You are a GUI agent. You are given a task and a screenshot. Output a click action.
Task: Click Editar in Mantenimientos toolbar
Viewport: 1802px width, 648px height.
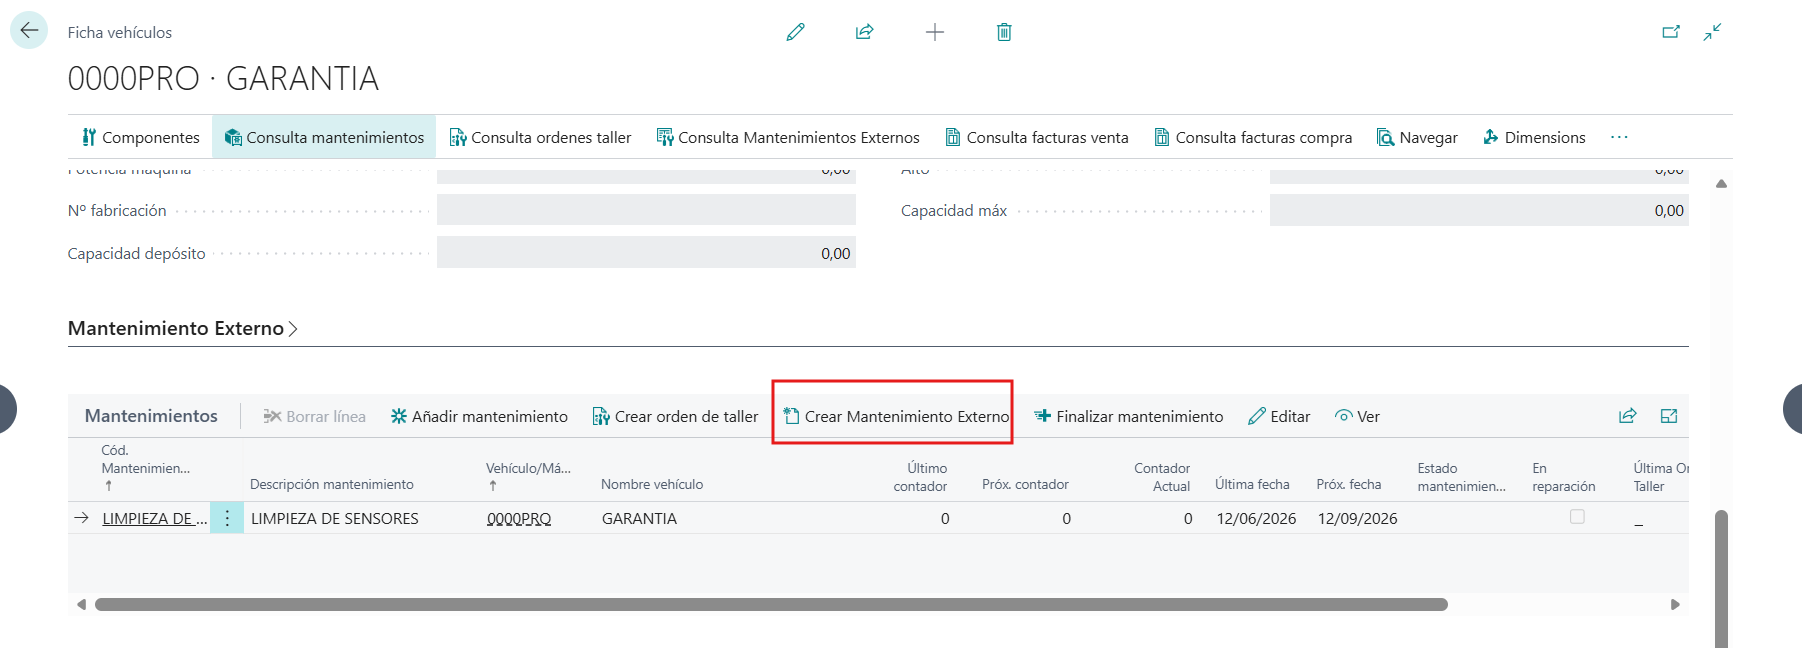tap(1279, 416)
